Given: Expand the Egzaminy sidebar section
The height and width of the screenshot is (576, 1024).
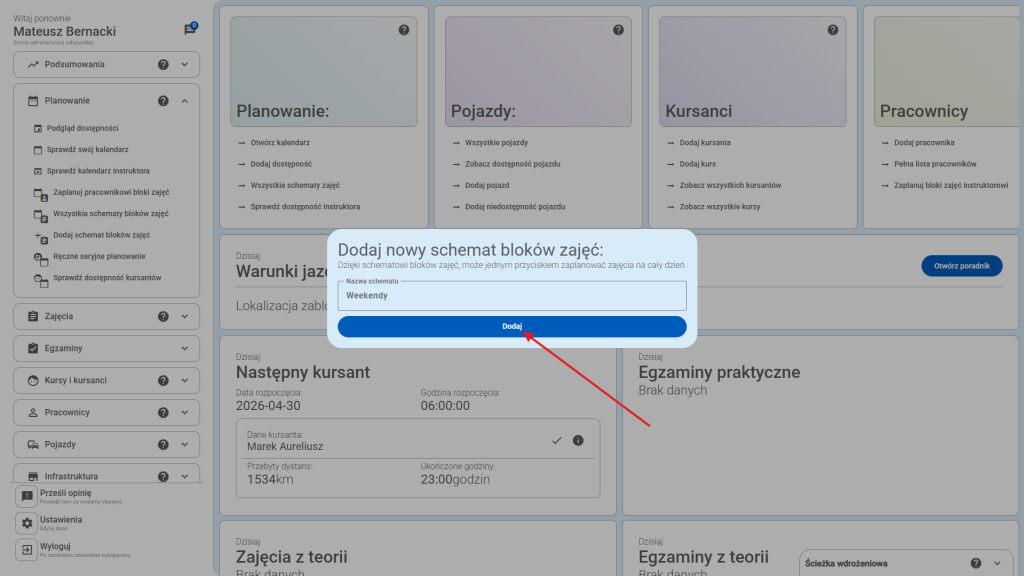Looking at the screenshot, I should (x=185, y=349).
